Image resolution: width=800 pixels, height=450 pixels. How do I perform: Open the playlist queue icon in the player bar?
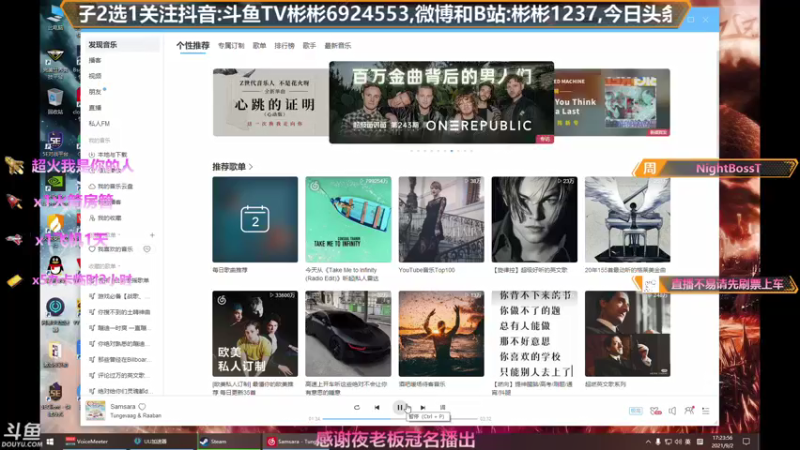[x=706, y=411]
